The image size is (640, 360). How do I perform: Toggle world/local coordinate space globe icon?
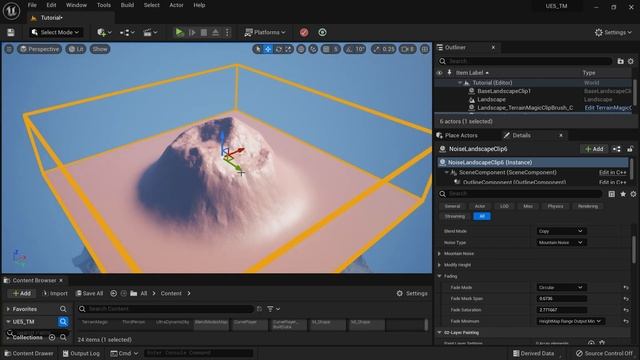pyautogui.click(x=301, y=49)
